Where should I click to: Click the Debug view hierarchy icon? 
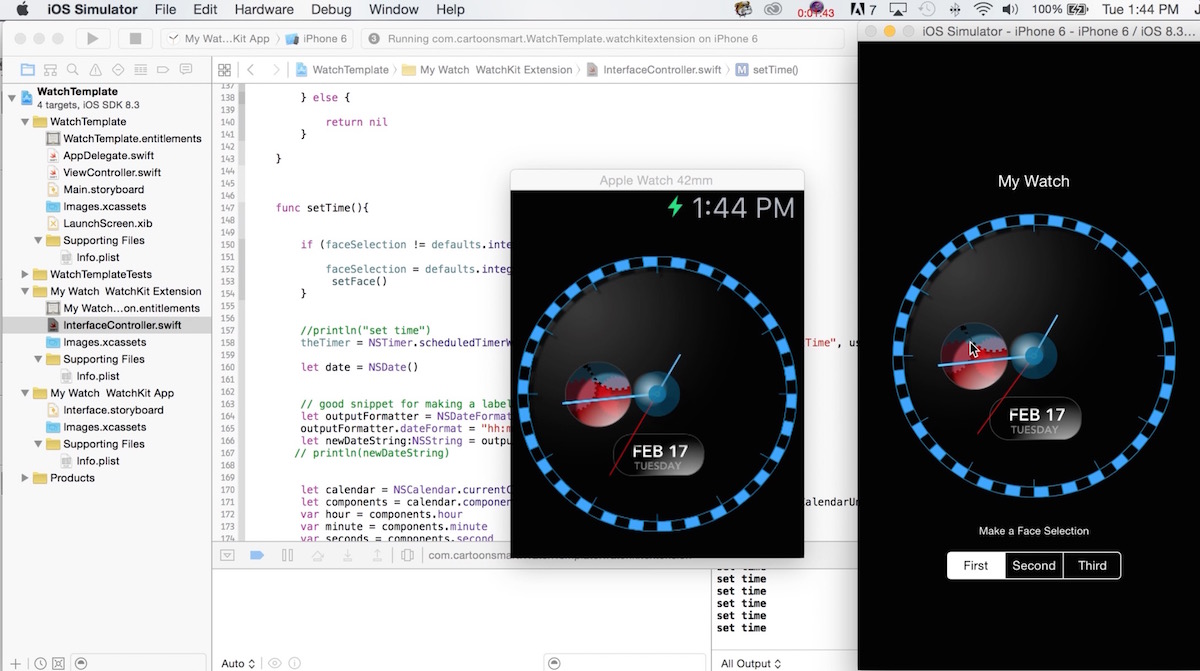click(407, 555)
